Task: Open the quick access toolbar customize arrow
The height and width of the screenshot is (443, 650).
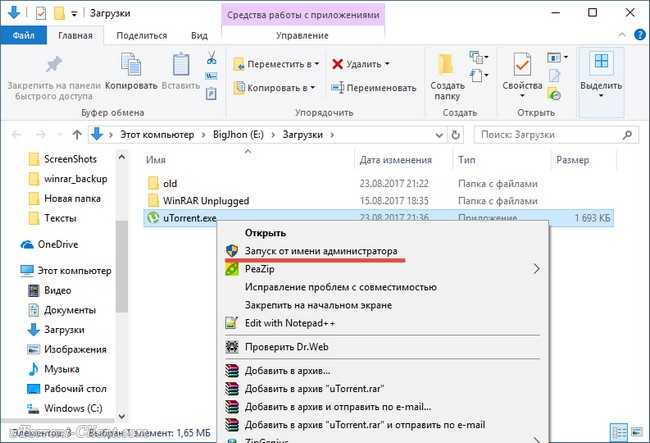Action: [74, 14]
